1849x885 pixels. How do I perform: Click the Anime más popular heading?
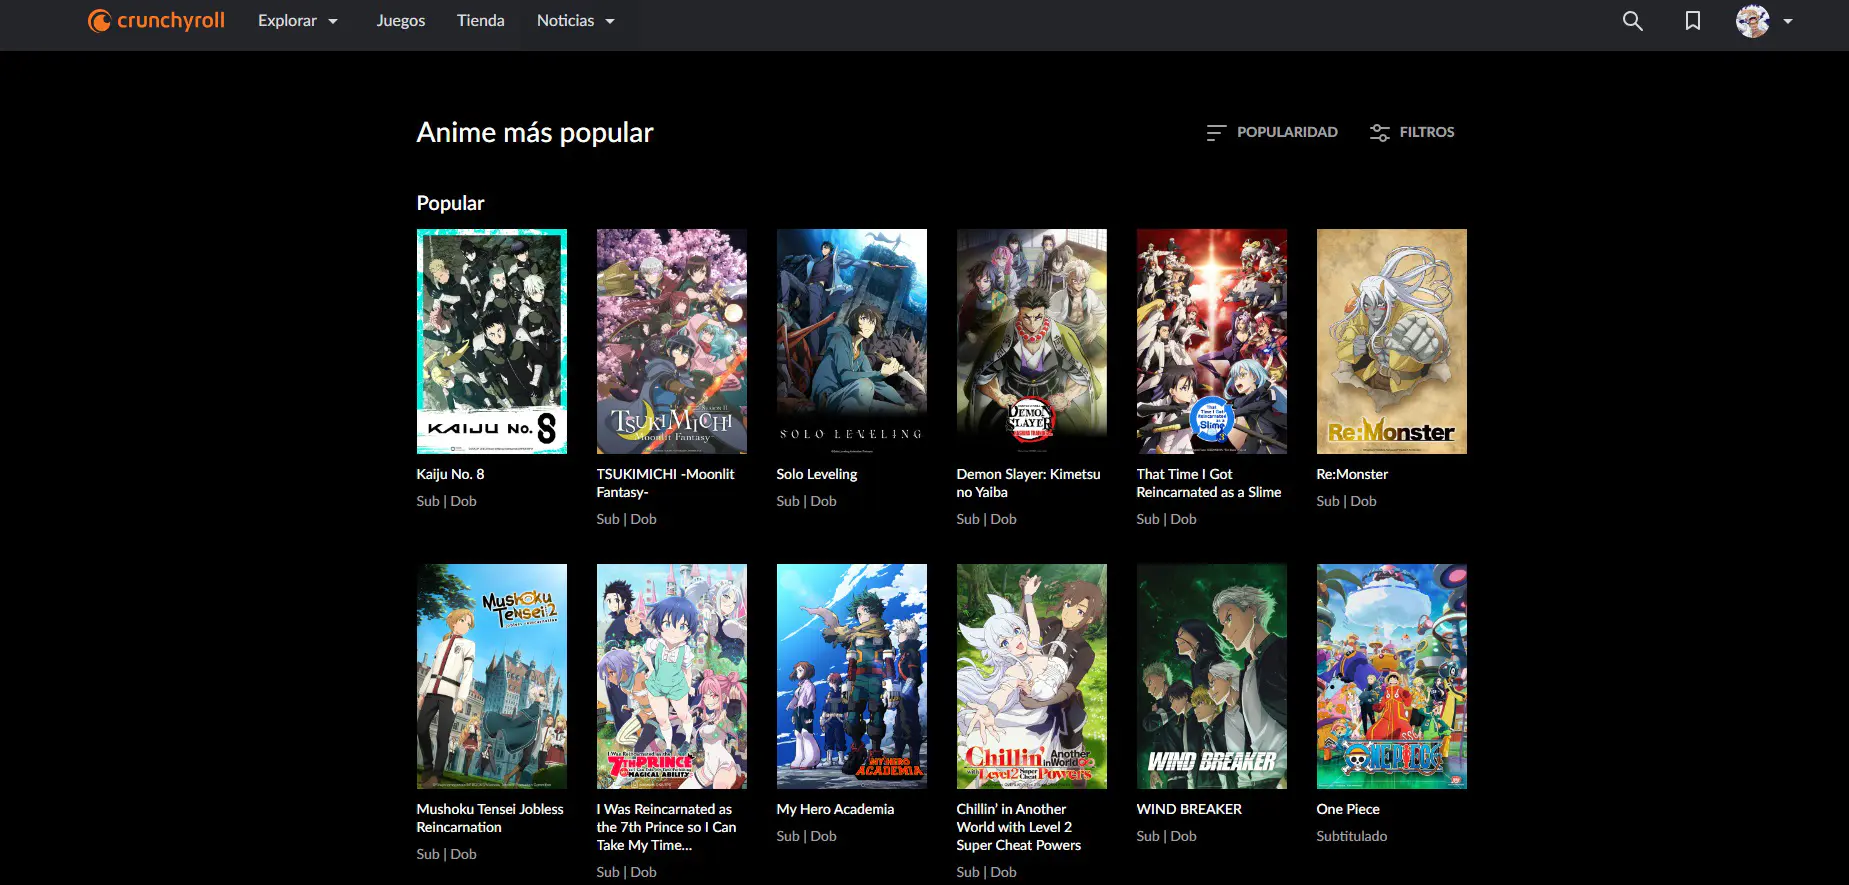[x=535, y=132]
